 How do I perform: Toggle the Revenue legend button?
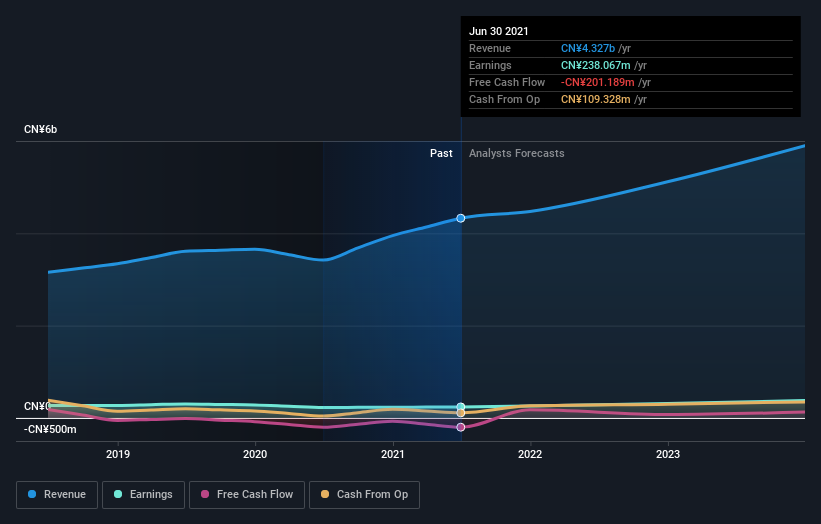(x=57, y=495)
